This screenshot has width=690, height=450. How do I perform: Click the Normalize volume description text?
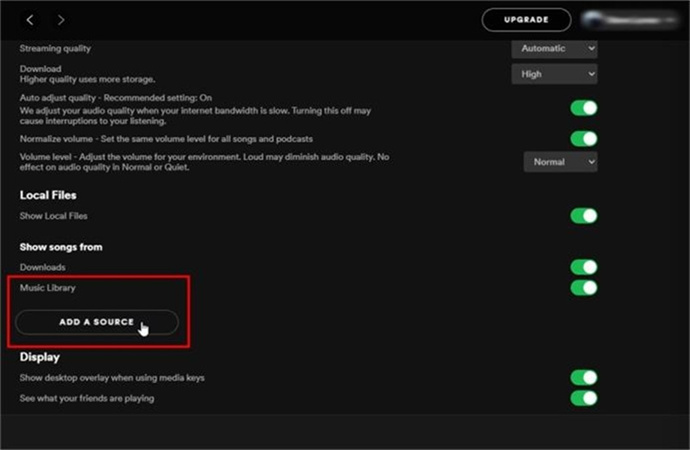(166, 139)
